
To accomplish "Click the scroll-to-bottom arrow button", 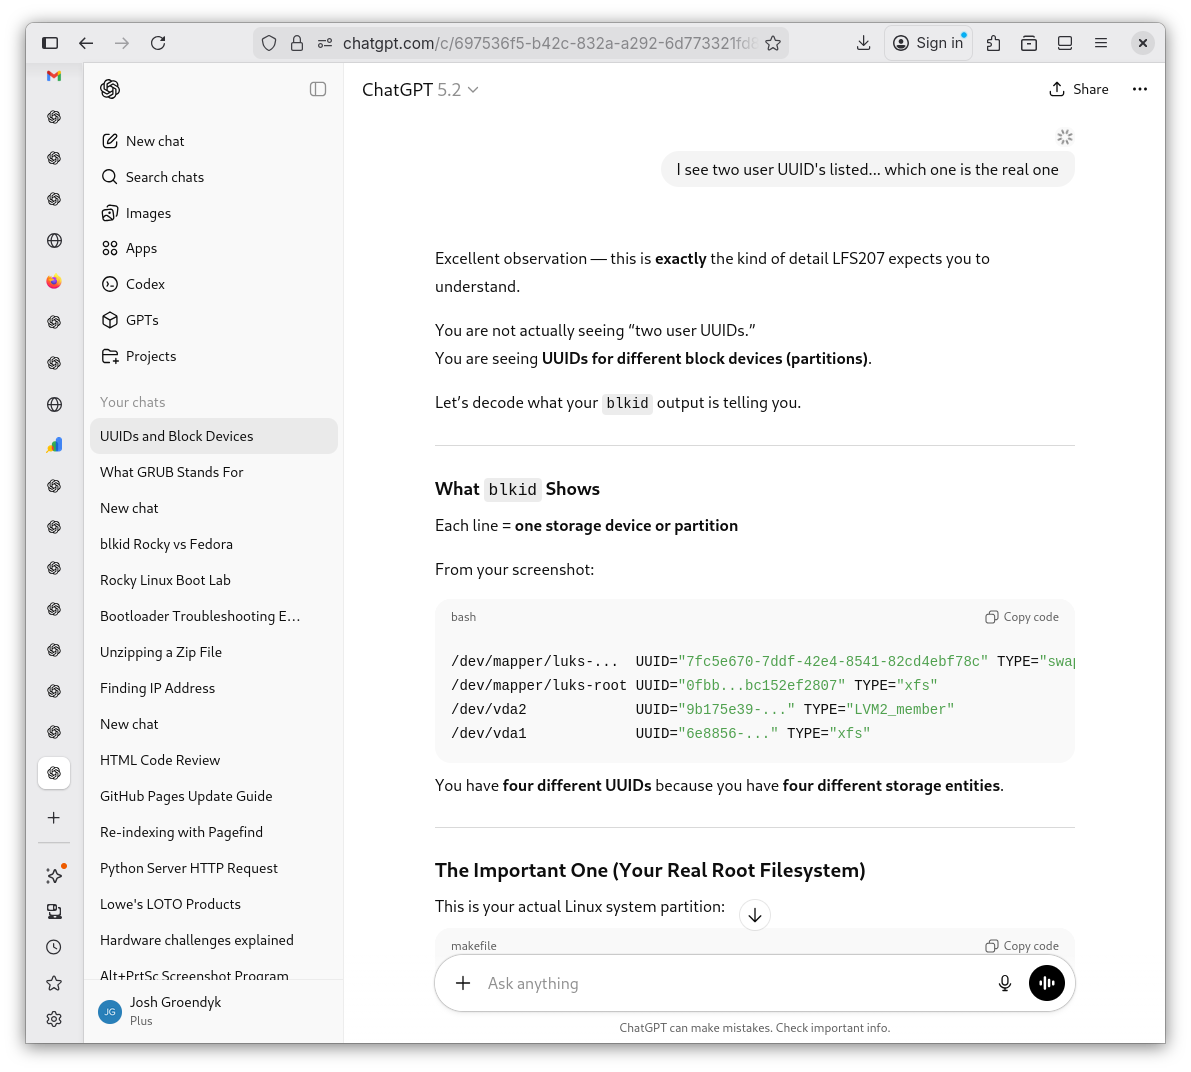I will tap(755, 915).
